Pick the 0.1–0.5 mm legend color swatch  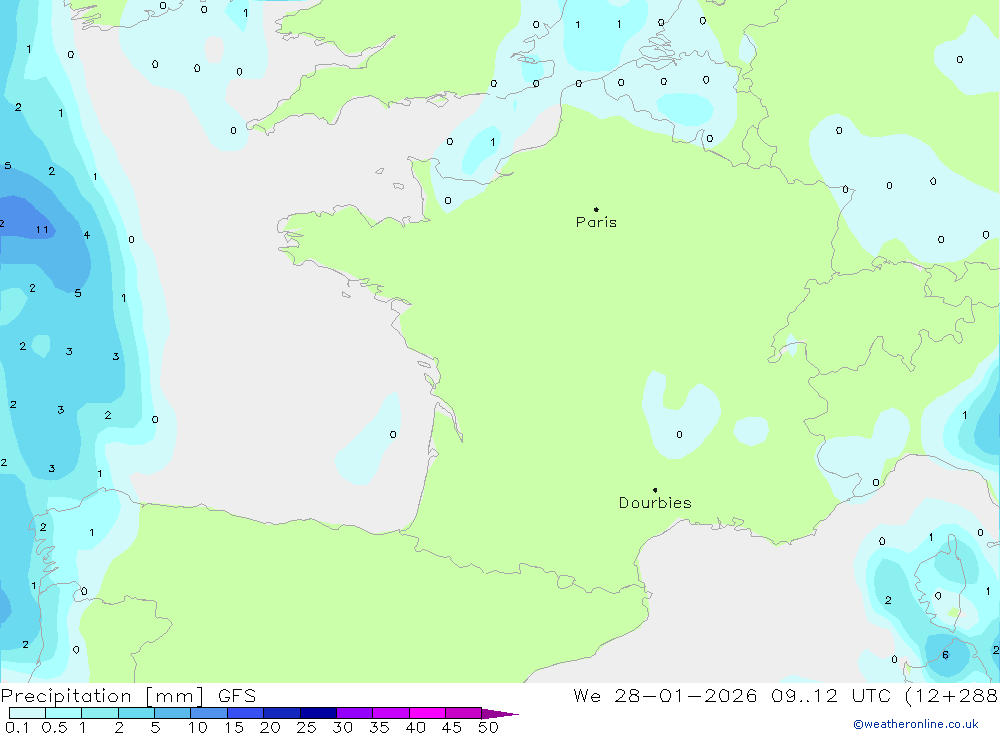click(x=27, y=713)
